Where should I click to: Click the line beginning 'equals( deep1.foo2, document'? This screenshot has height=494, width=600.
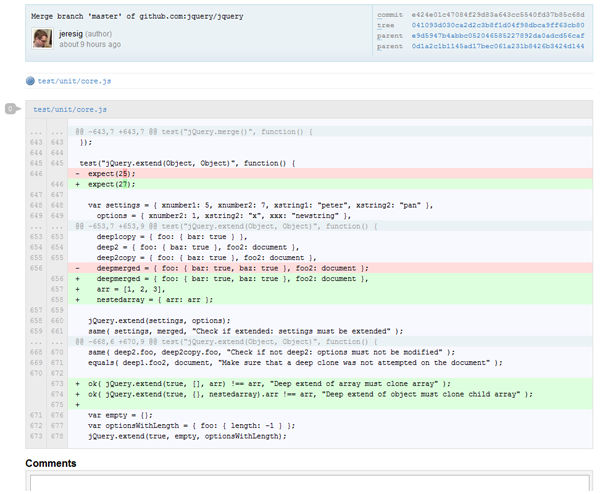click(x=330, y=363)
